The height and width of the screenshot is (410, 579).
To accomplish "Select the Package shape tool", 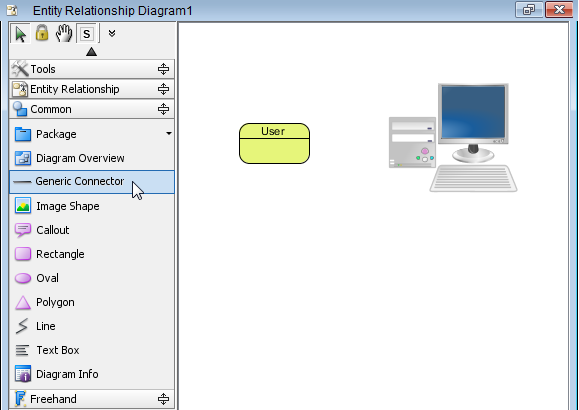I will pos(92,134).
